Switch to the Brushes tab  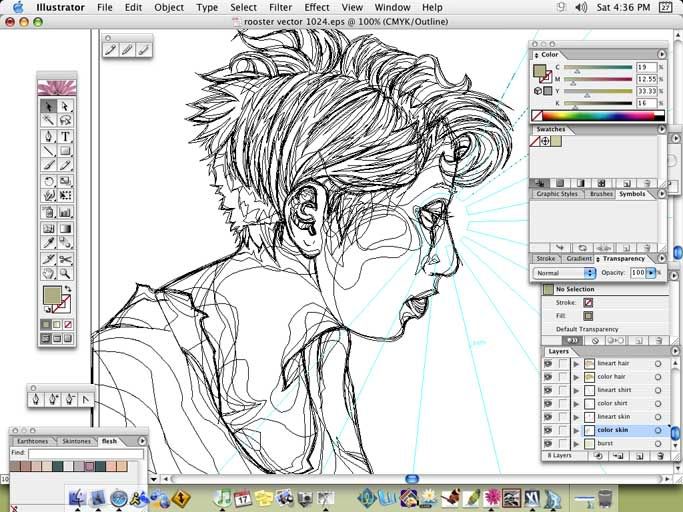point(601,194)
